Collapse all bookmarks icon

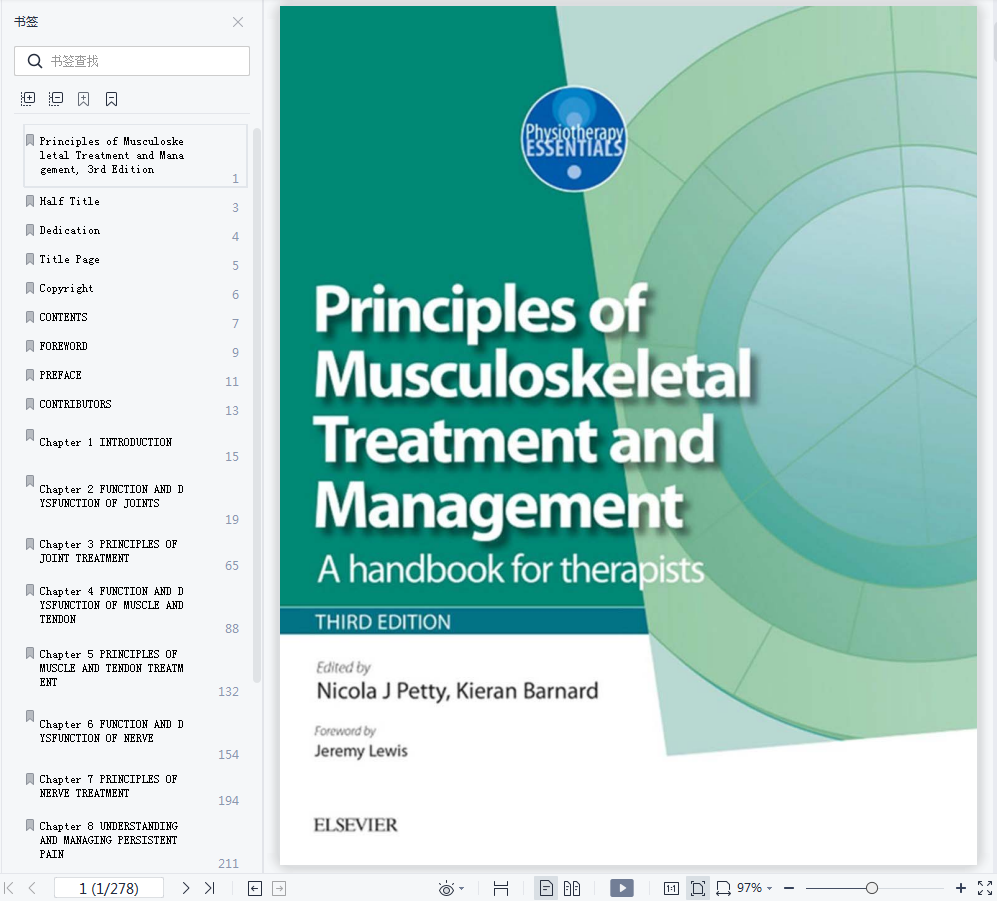point(56,99)
